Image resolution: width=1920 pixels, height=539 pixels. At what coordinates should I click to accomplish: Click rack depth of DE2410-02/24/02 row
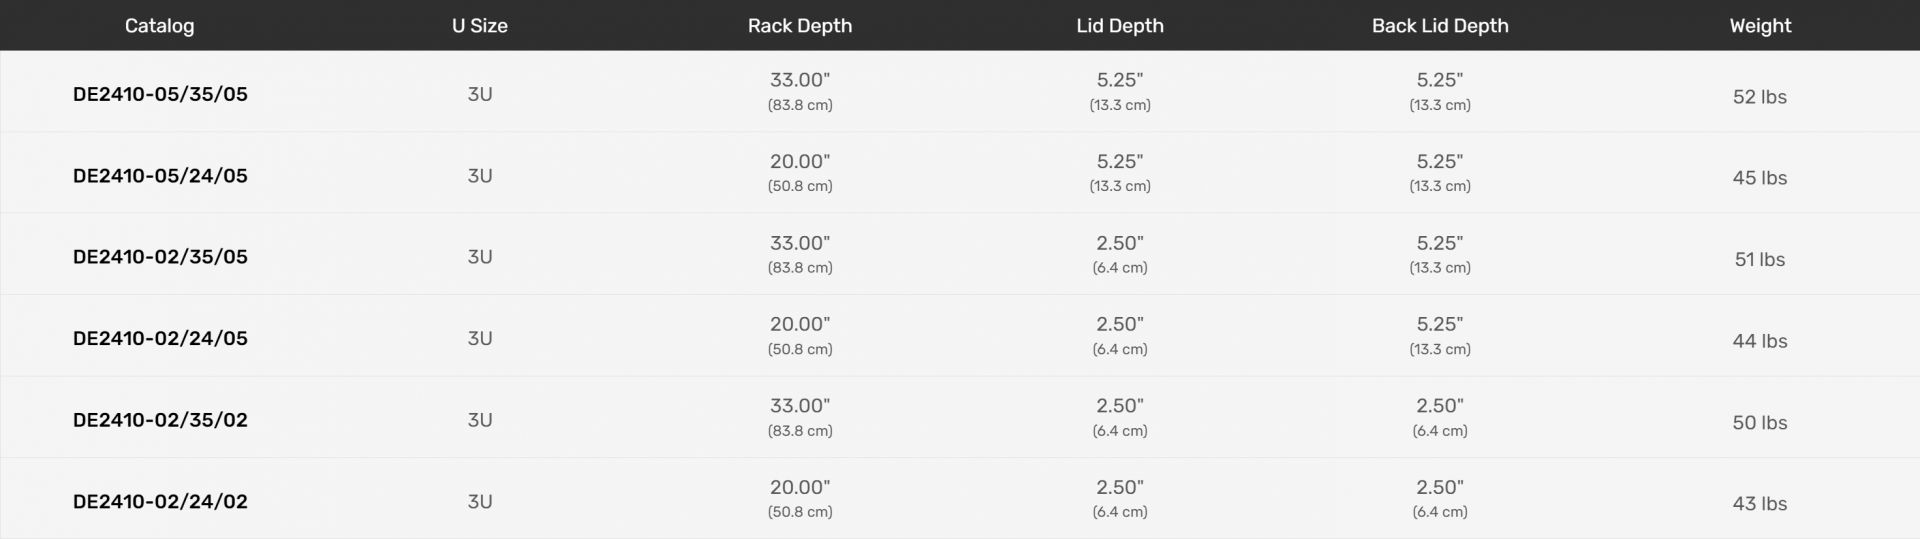pos(799,498)
